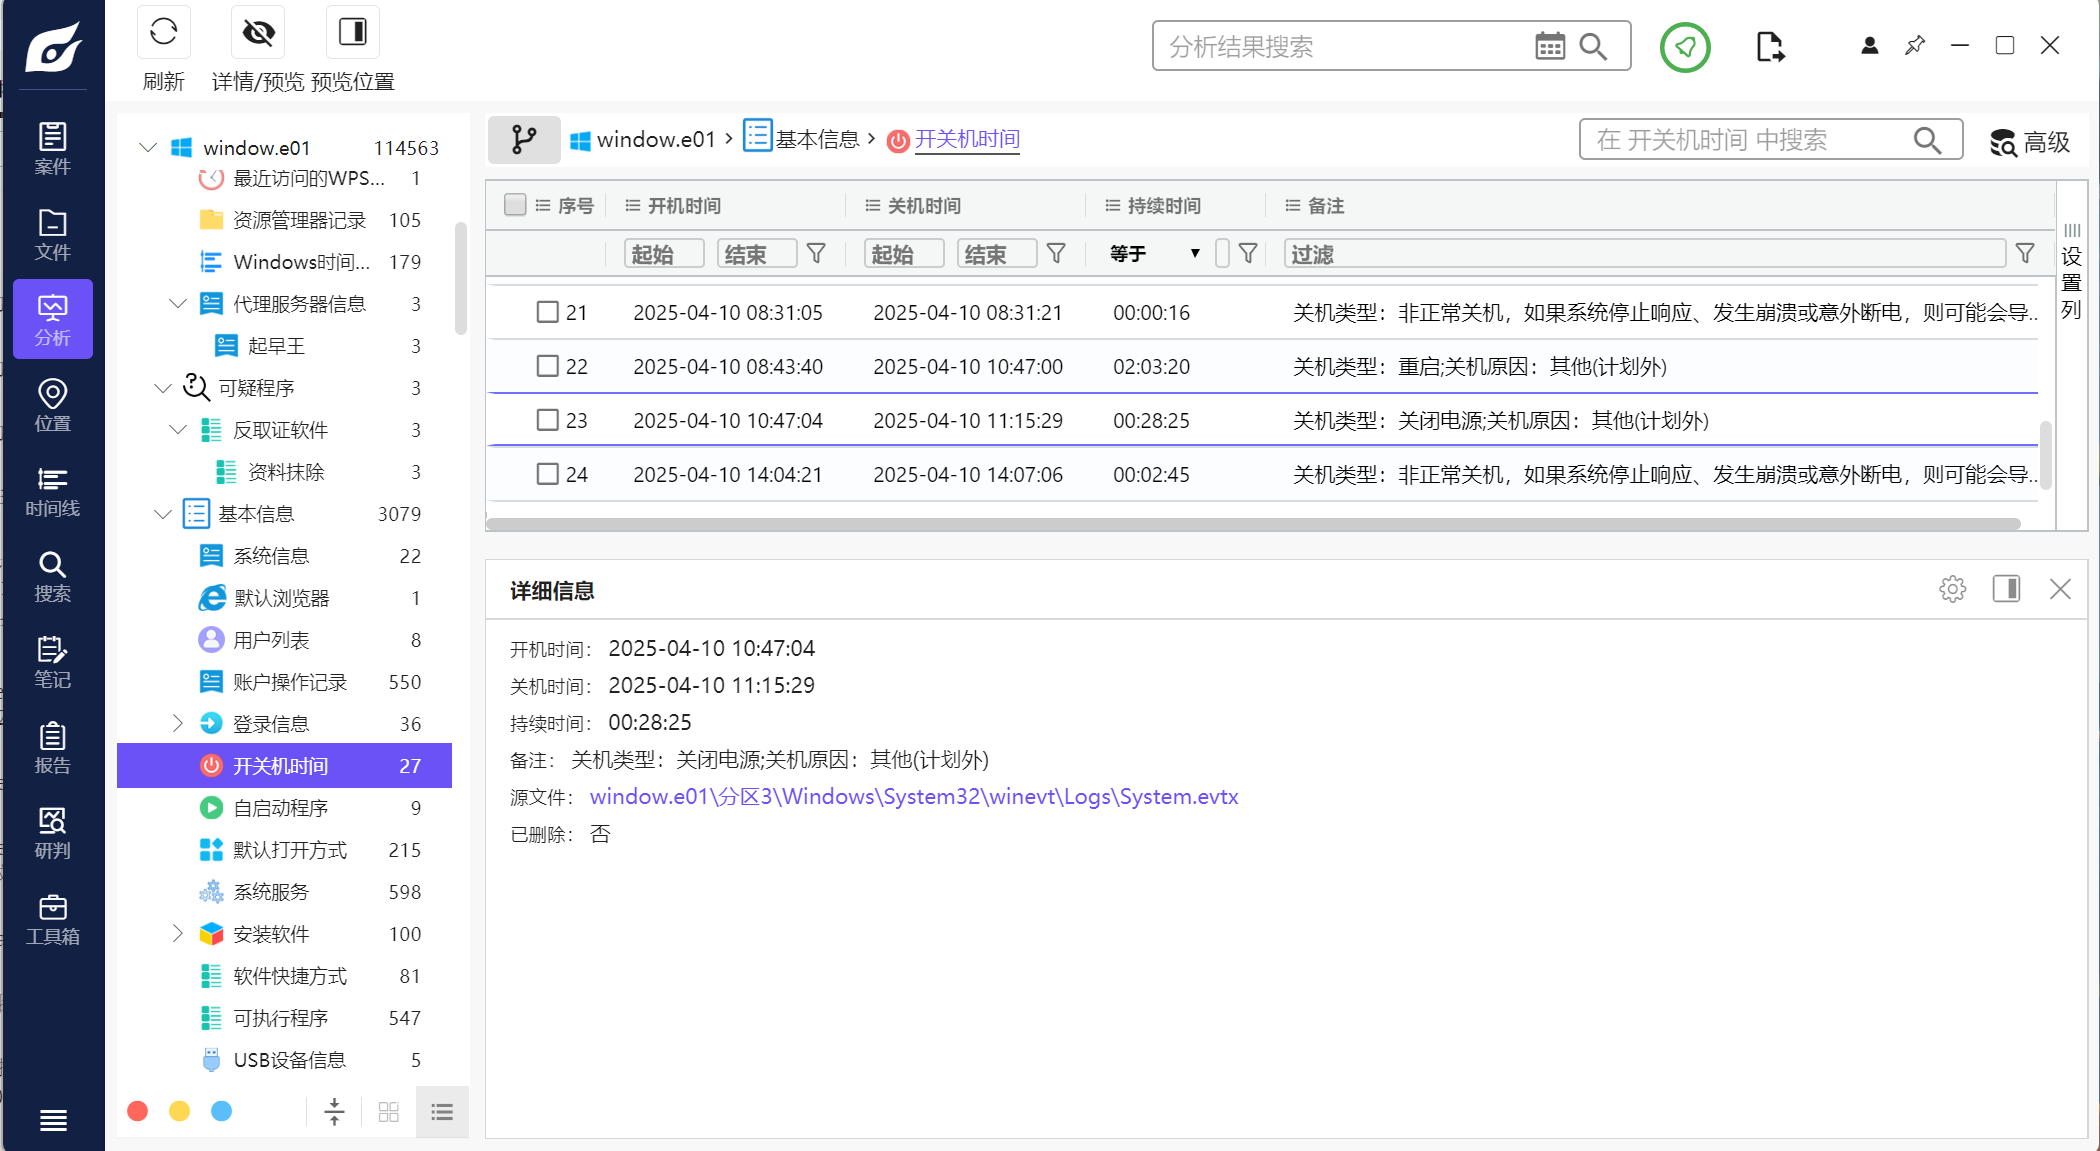2100x1151 pixels.
Task: Check the select-all checkbox in header
Action: [515, 205]
